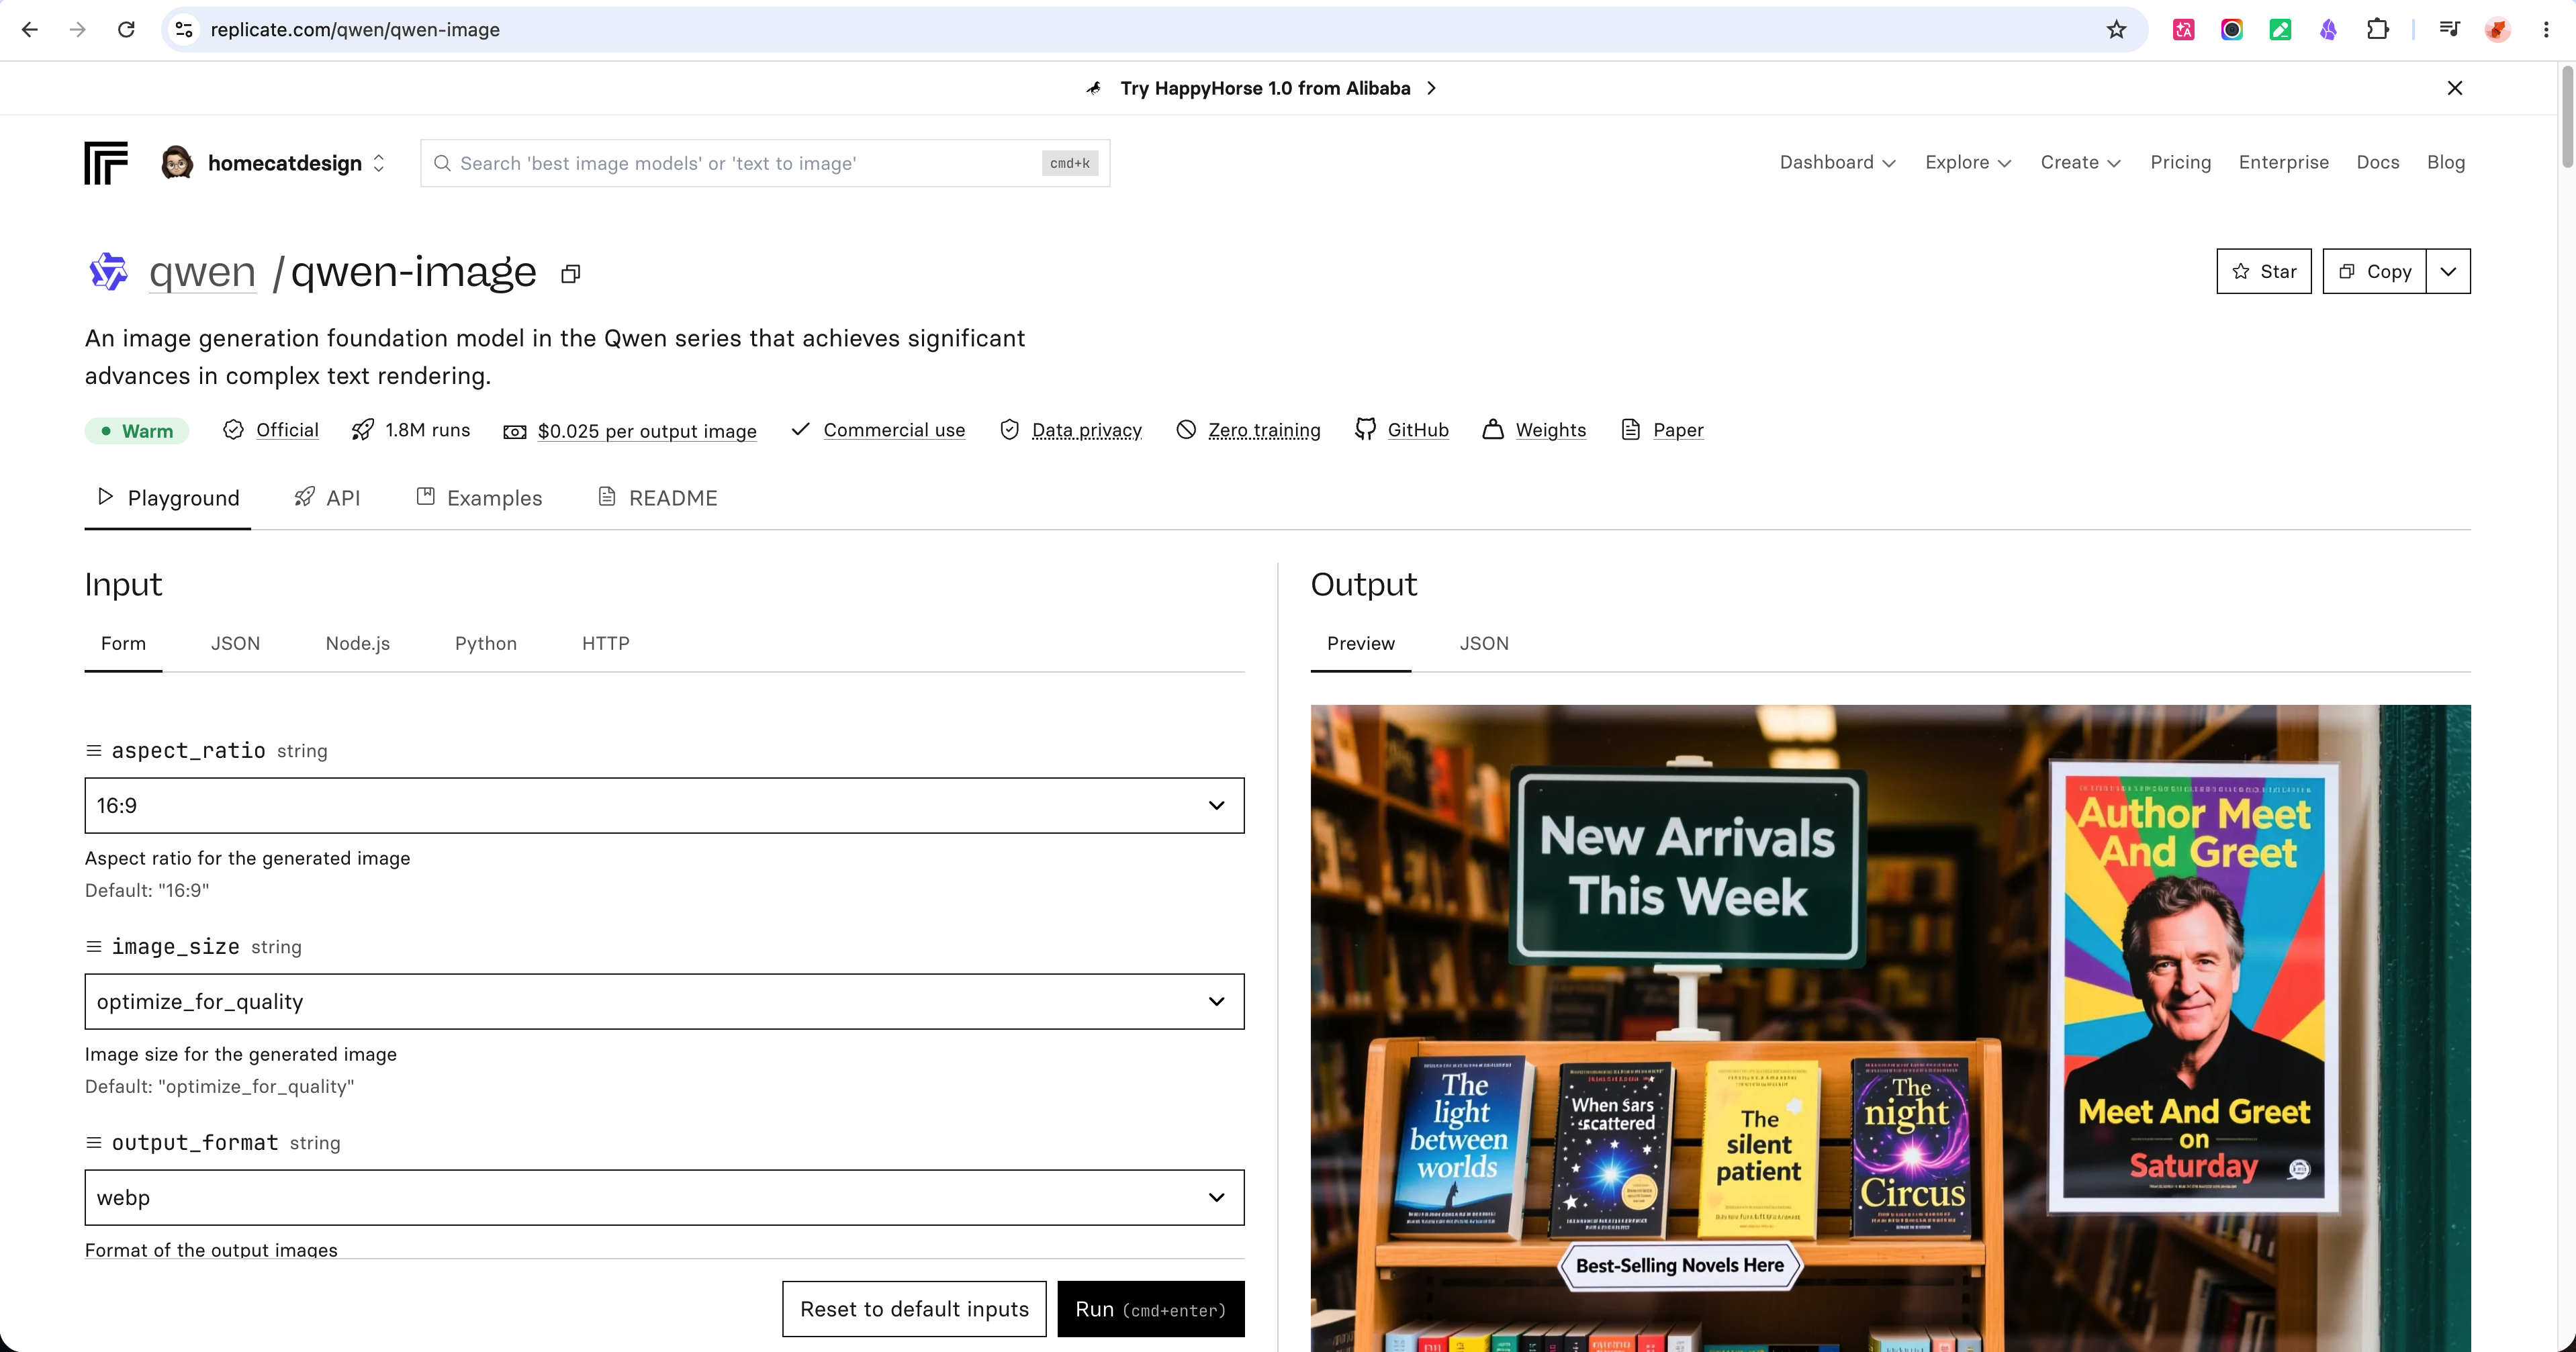
Task: Open site information icon in address bar
Action: (x=184, y=30)
